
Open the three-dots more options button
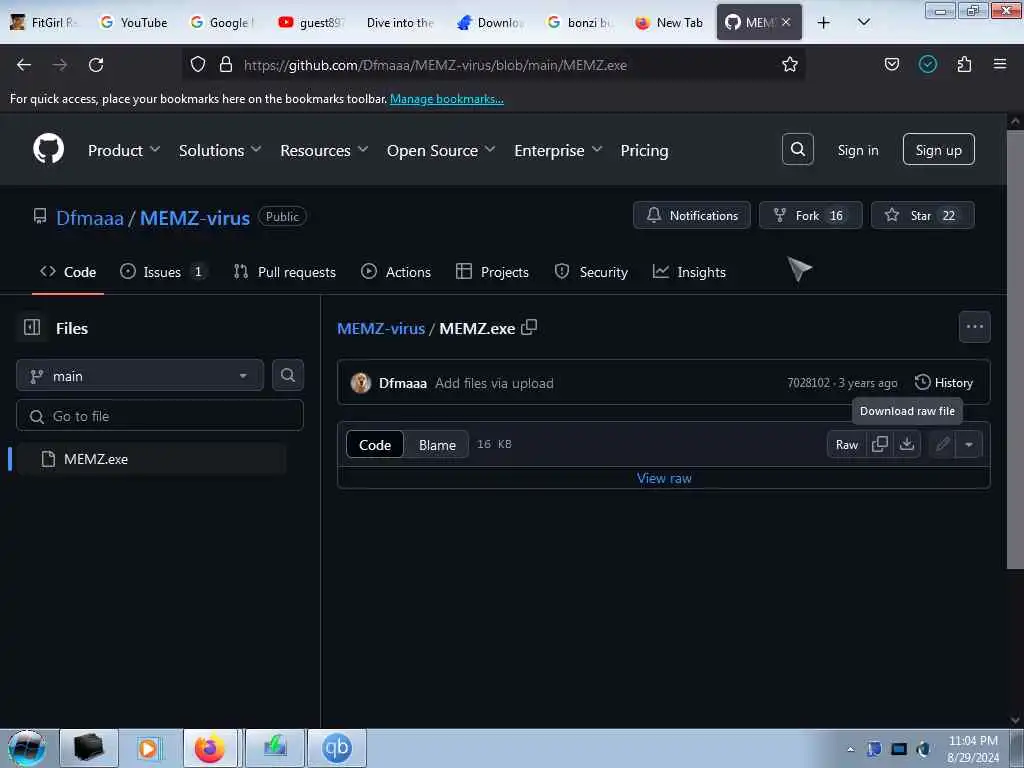[x=974, y=327]
